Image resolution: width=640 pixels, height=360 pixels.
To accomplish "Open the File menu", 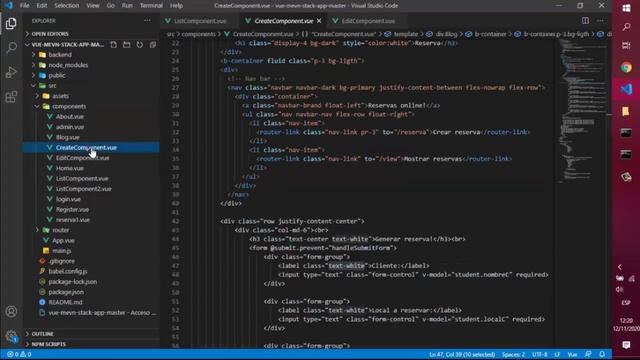I will point(24,6).
